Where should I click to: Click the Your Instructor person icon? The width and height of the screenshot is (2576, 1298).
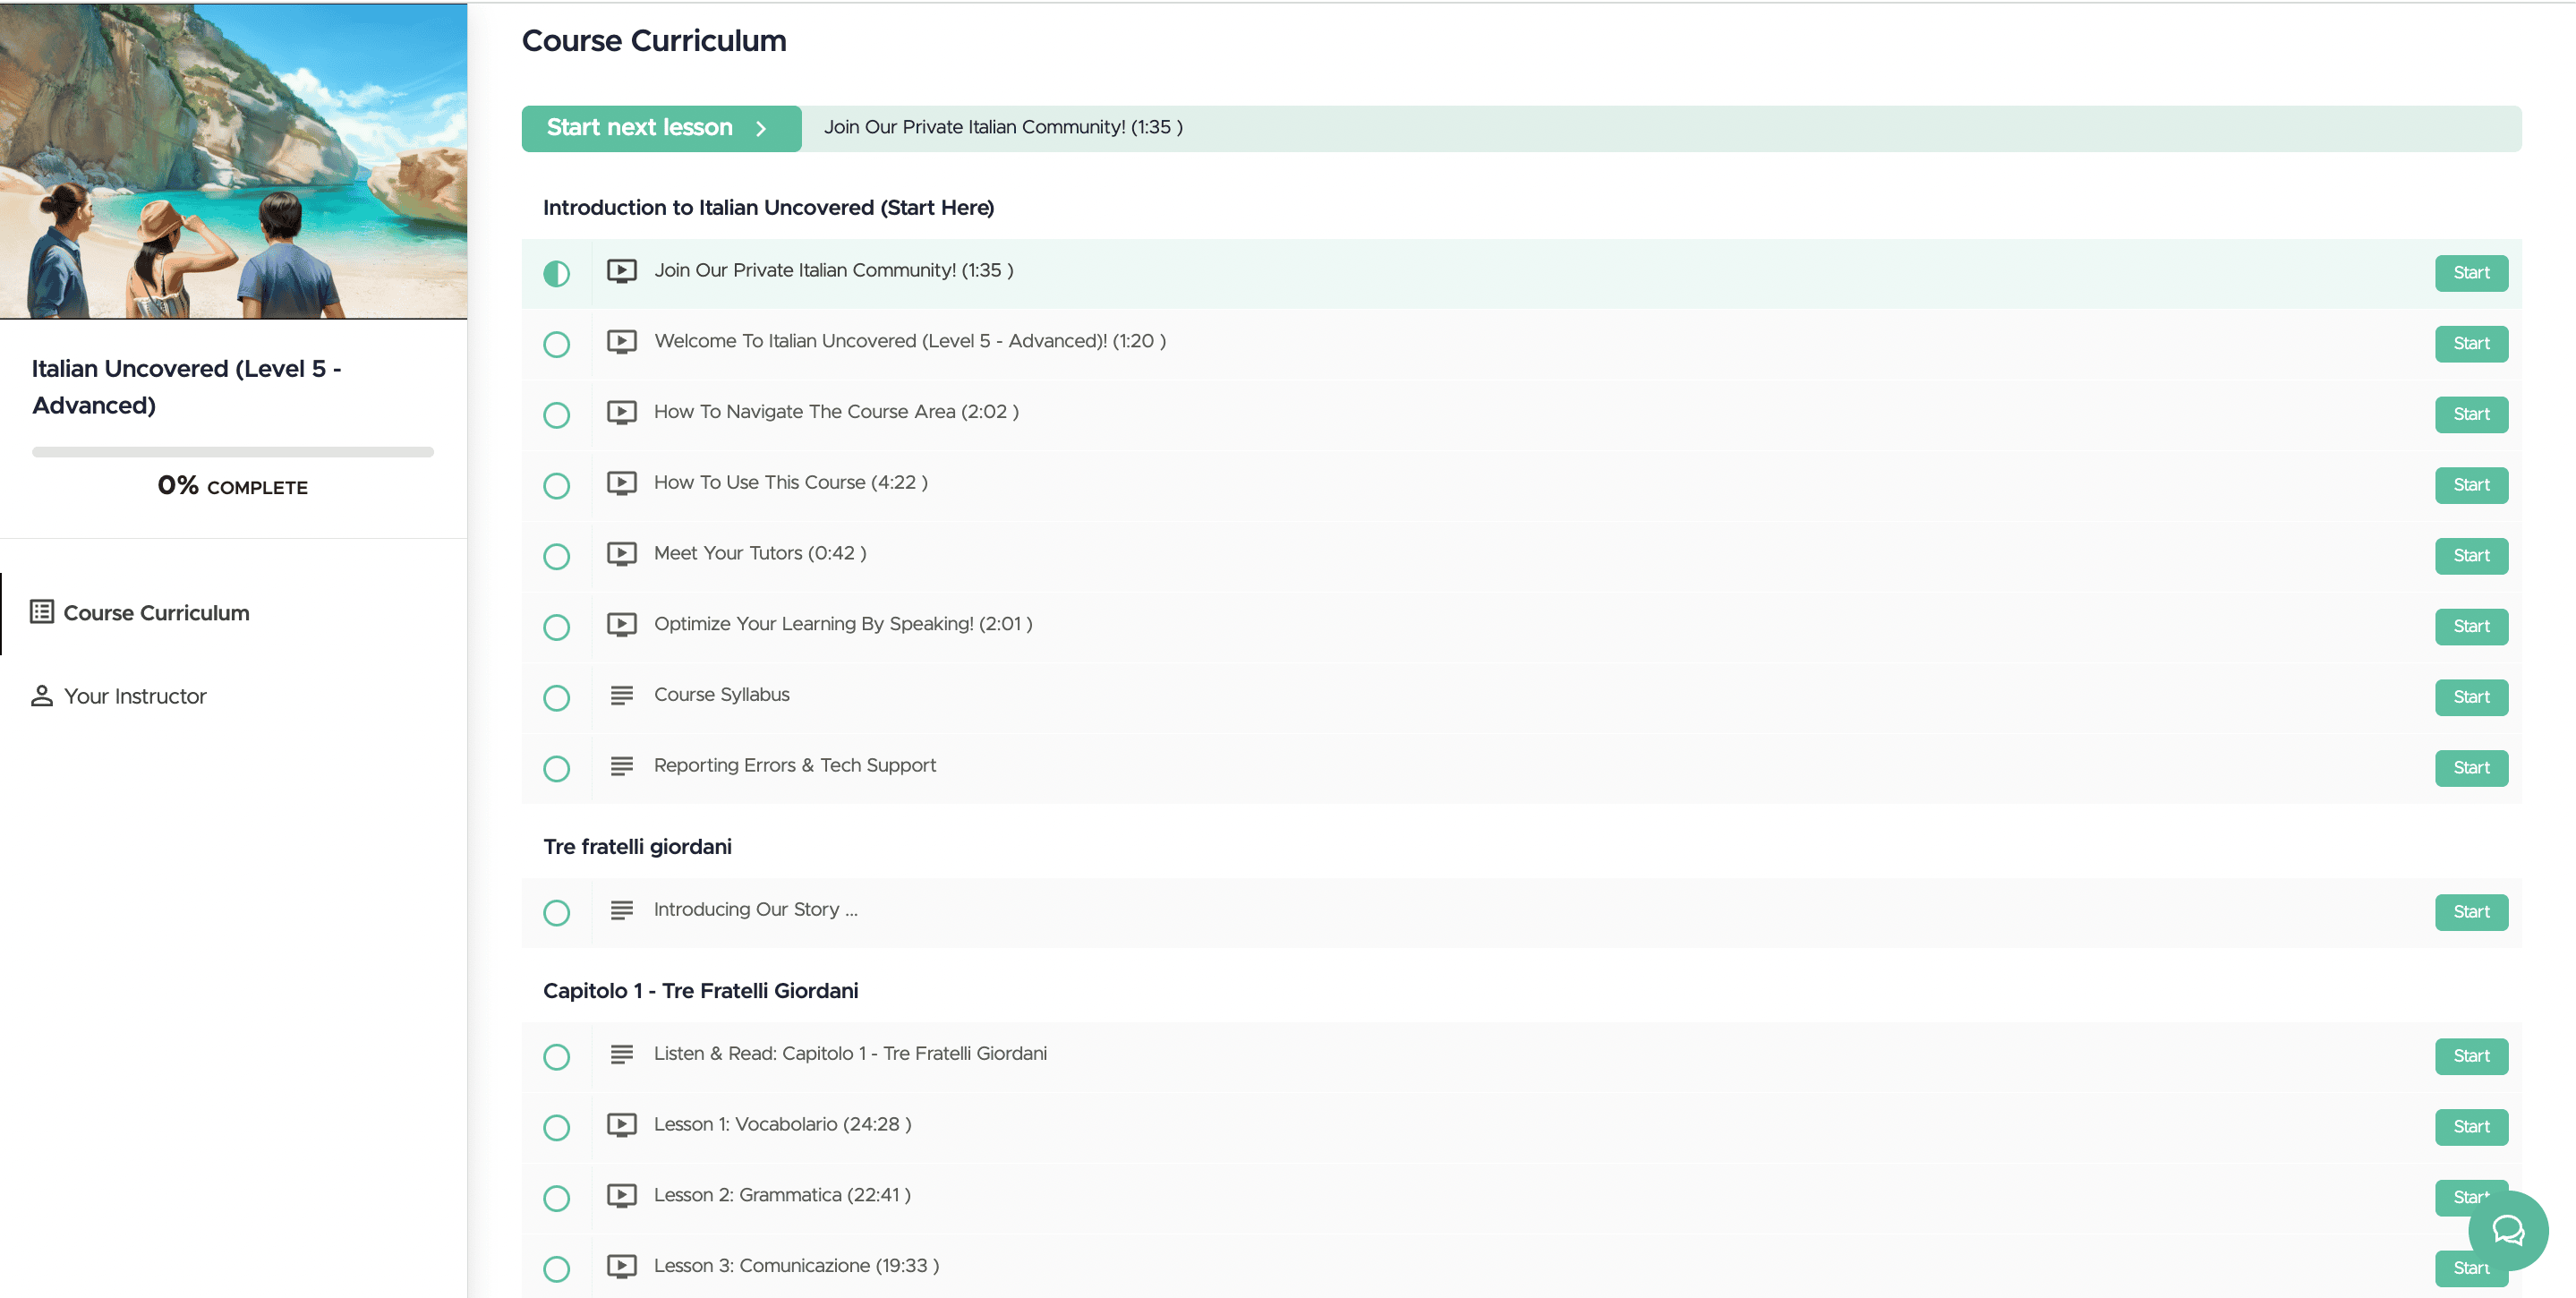tap(41, 696)
